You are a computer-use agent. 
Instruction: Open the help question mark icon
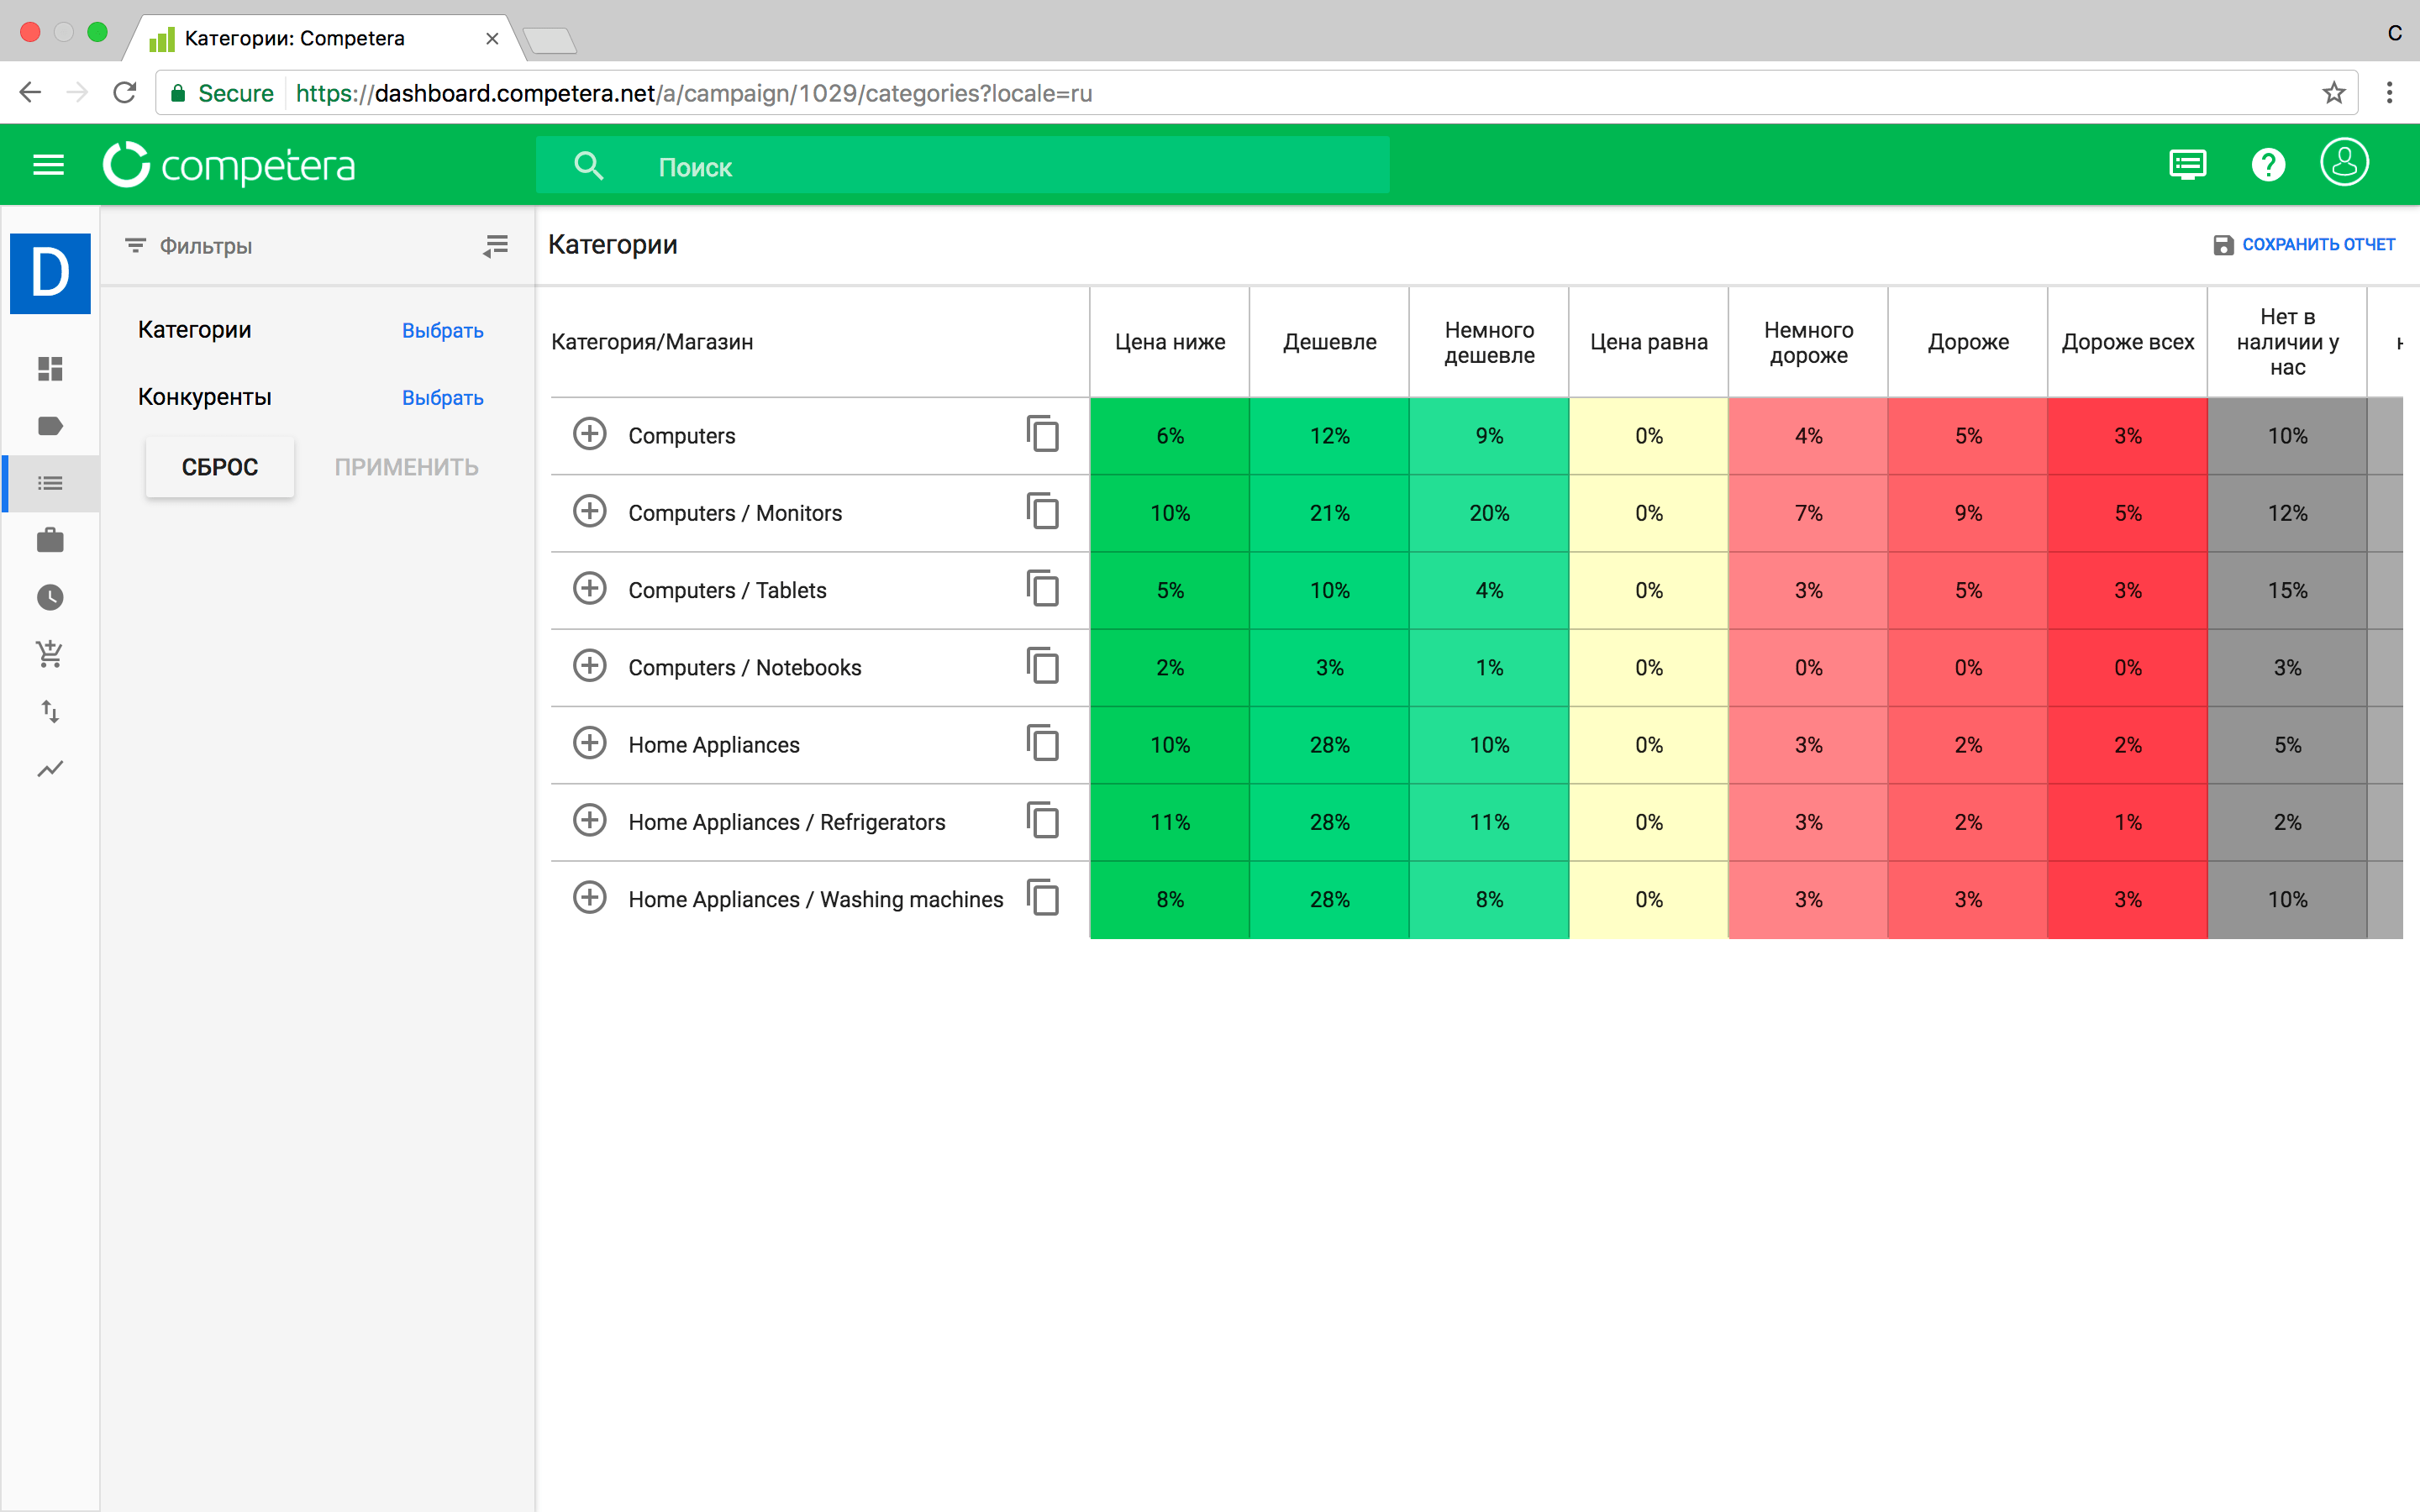(x=2267, y=165)
